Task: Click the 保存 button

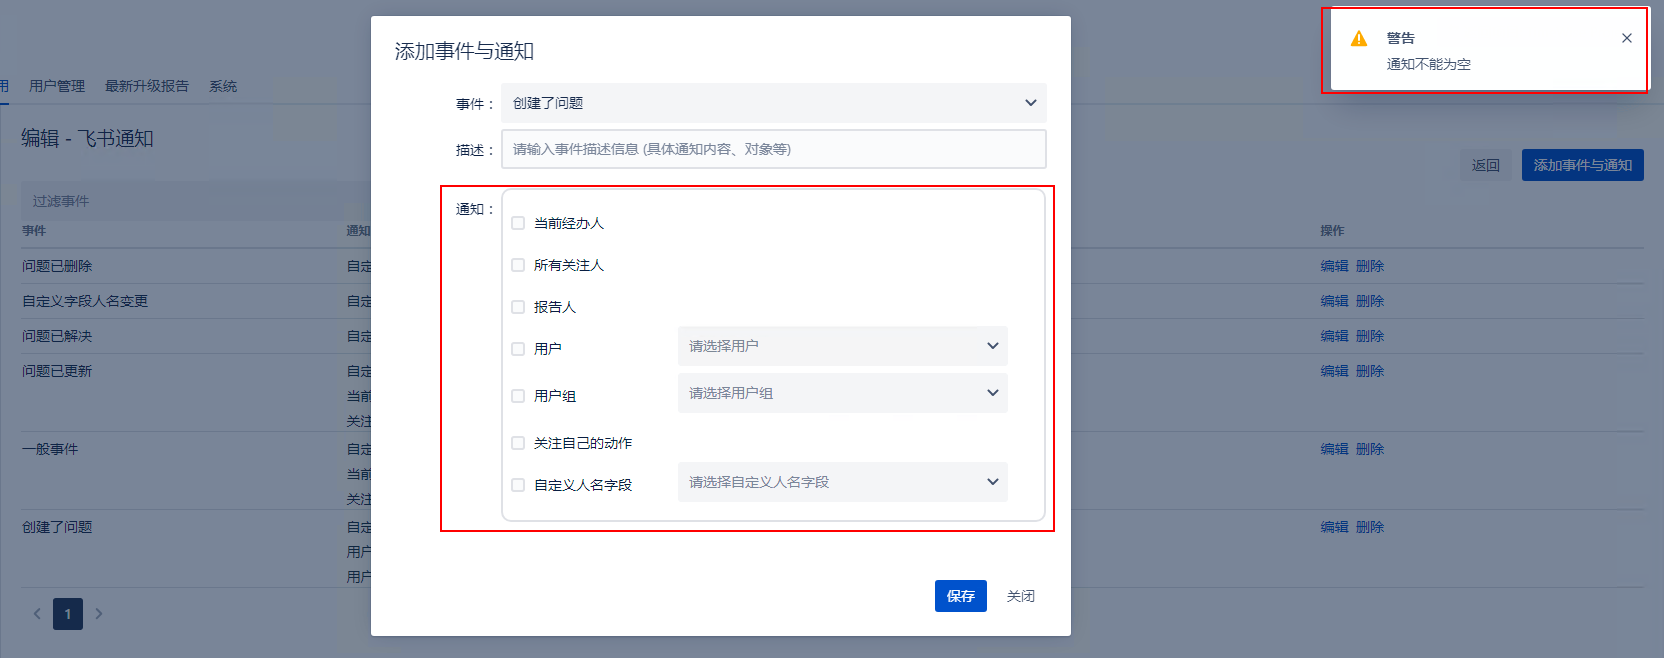Action: [x=960, y=596]
